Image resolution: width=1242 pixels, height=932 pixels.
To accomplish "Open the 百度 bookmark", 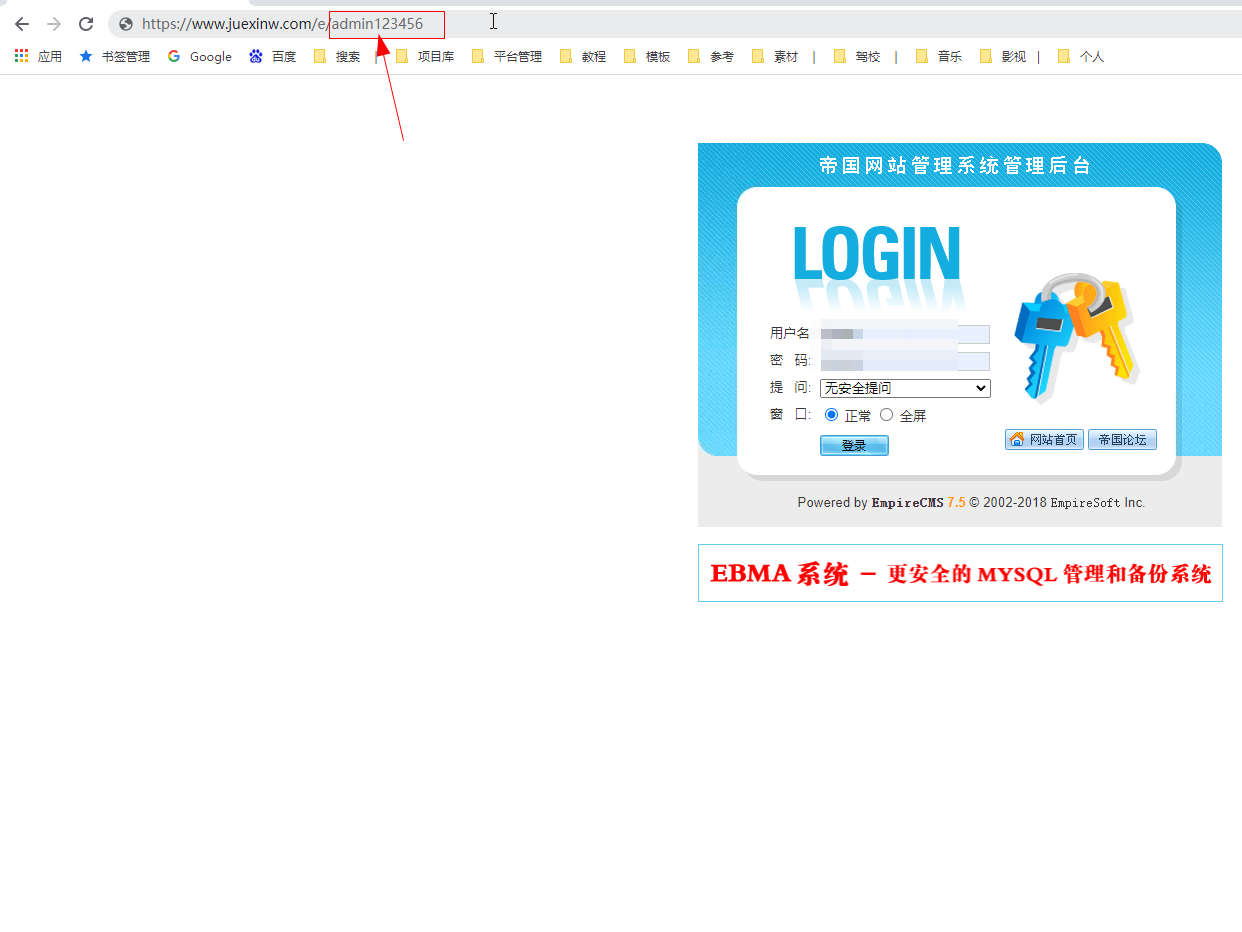I will pyautogui.click(x=273, y=57).
